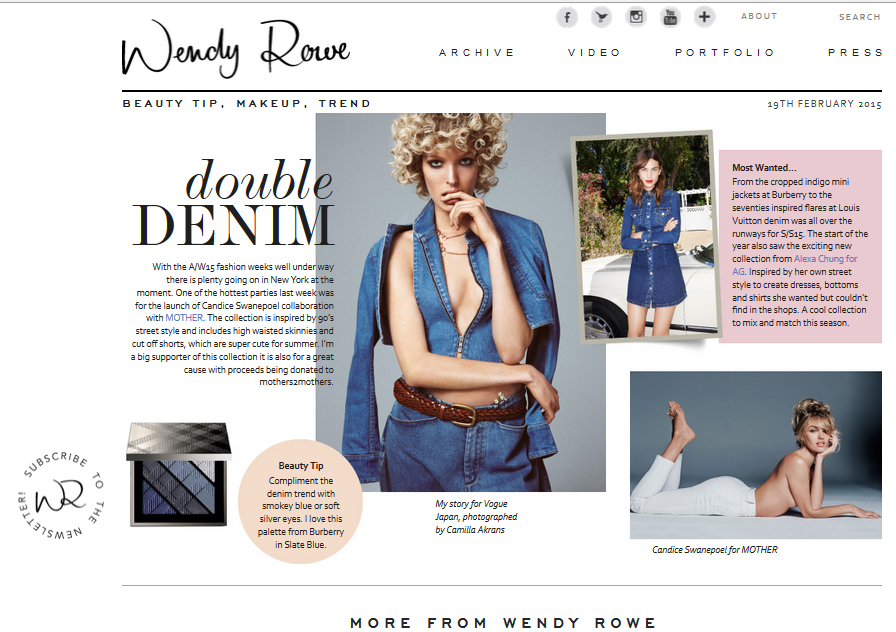896x632 pixels.
Task: Click the 'MORE FROM WENDY ROWE' heading
Action: pos(503,622)
